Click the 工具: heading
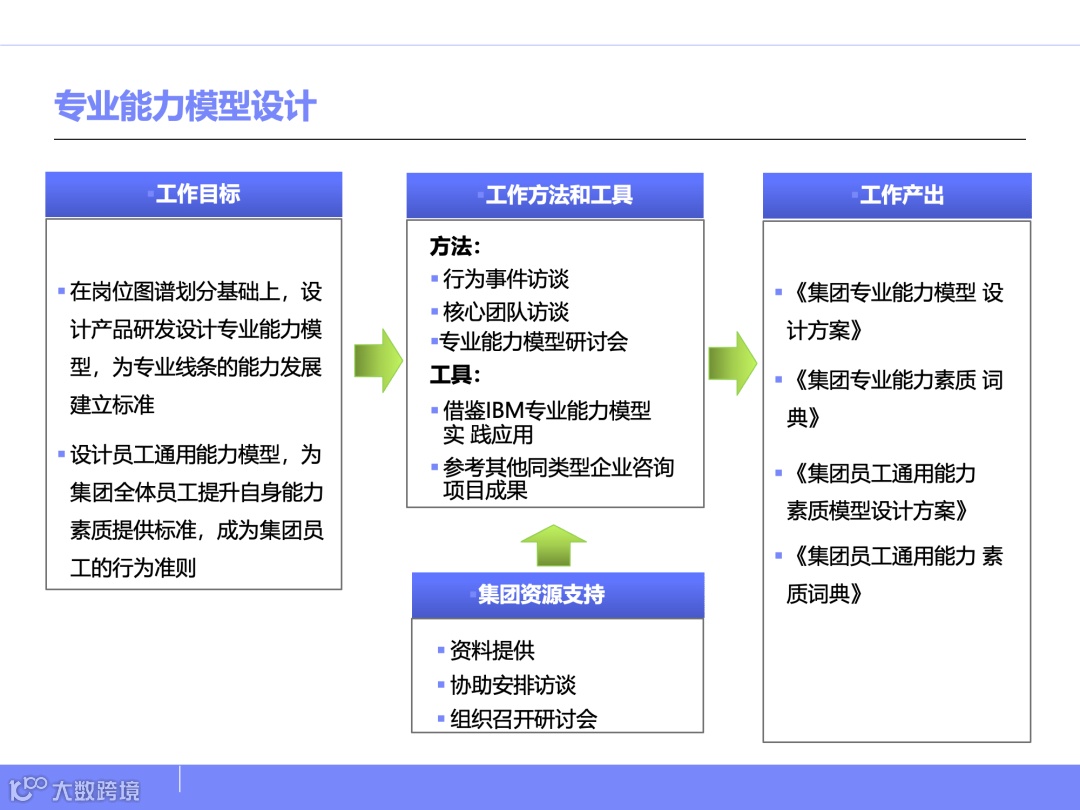Screen dimensions: 1080x810 click(x=455, y=375)
